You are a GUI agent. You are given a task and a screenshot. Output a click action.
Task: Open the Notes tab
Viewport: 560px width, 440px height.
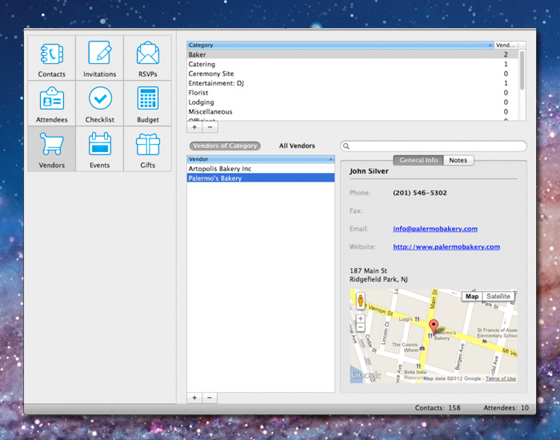(458, 160)
